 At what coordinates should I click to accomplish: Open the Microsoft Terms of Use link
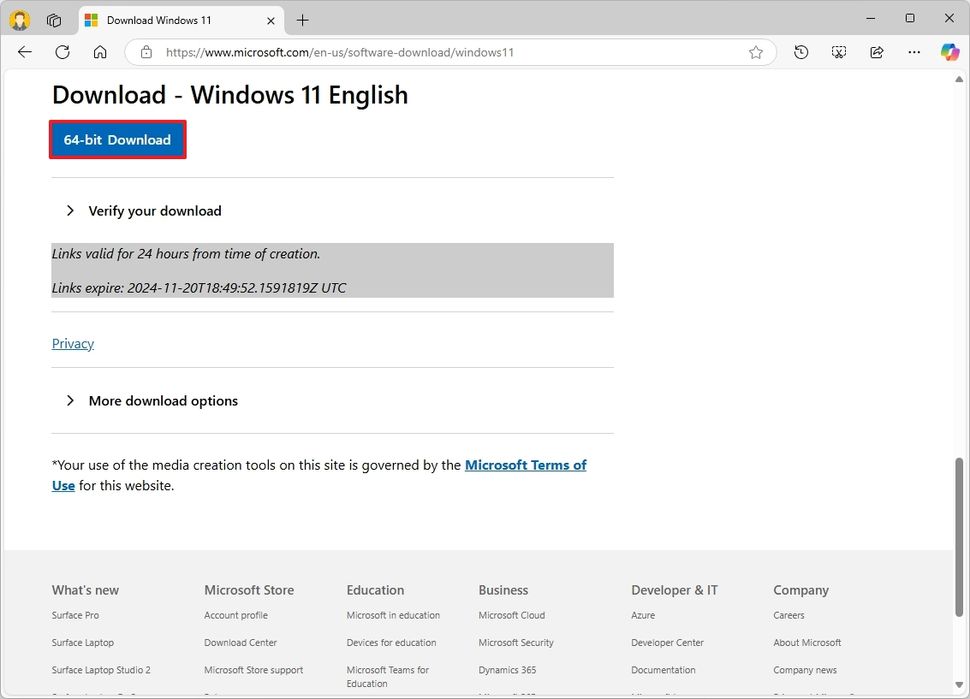point(525,464)
